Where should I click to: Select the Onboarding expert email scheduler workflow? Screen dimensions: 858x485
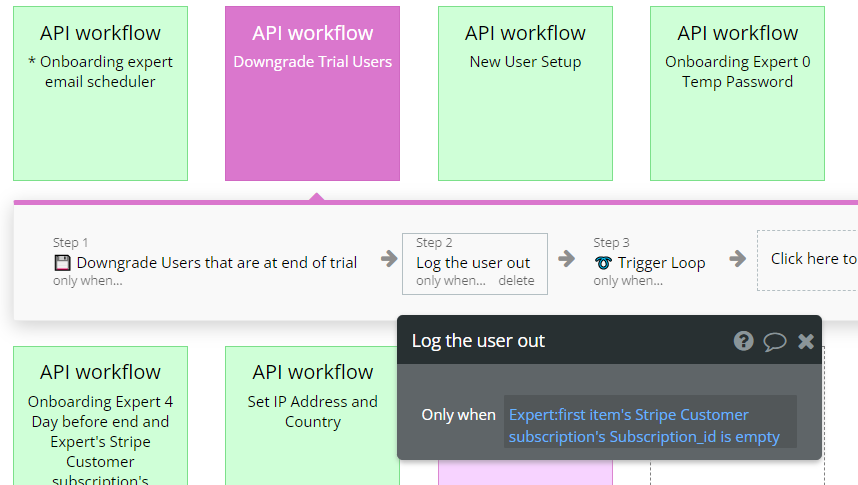[x=100, y=93]
